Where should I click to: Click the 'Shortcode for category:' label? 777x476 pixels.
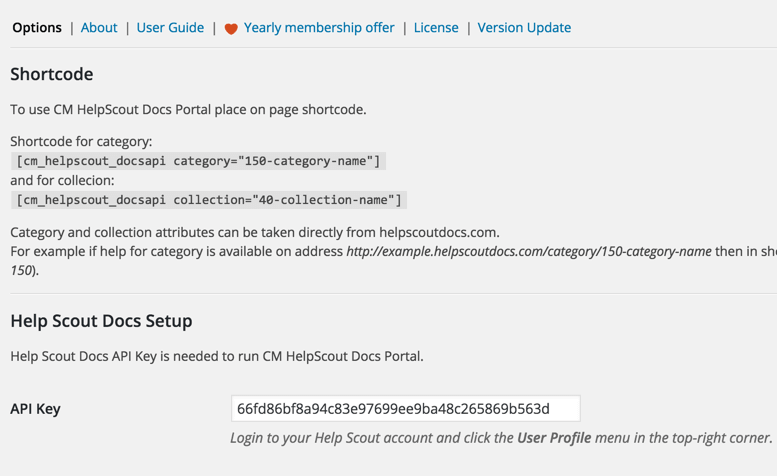pos(81,142)
